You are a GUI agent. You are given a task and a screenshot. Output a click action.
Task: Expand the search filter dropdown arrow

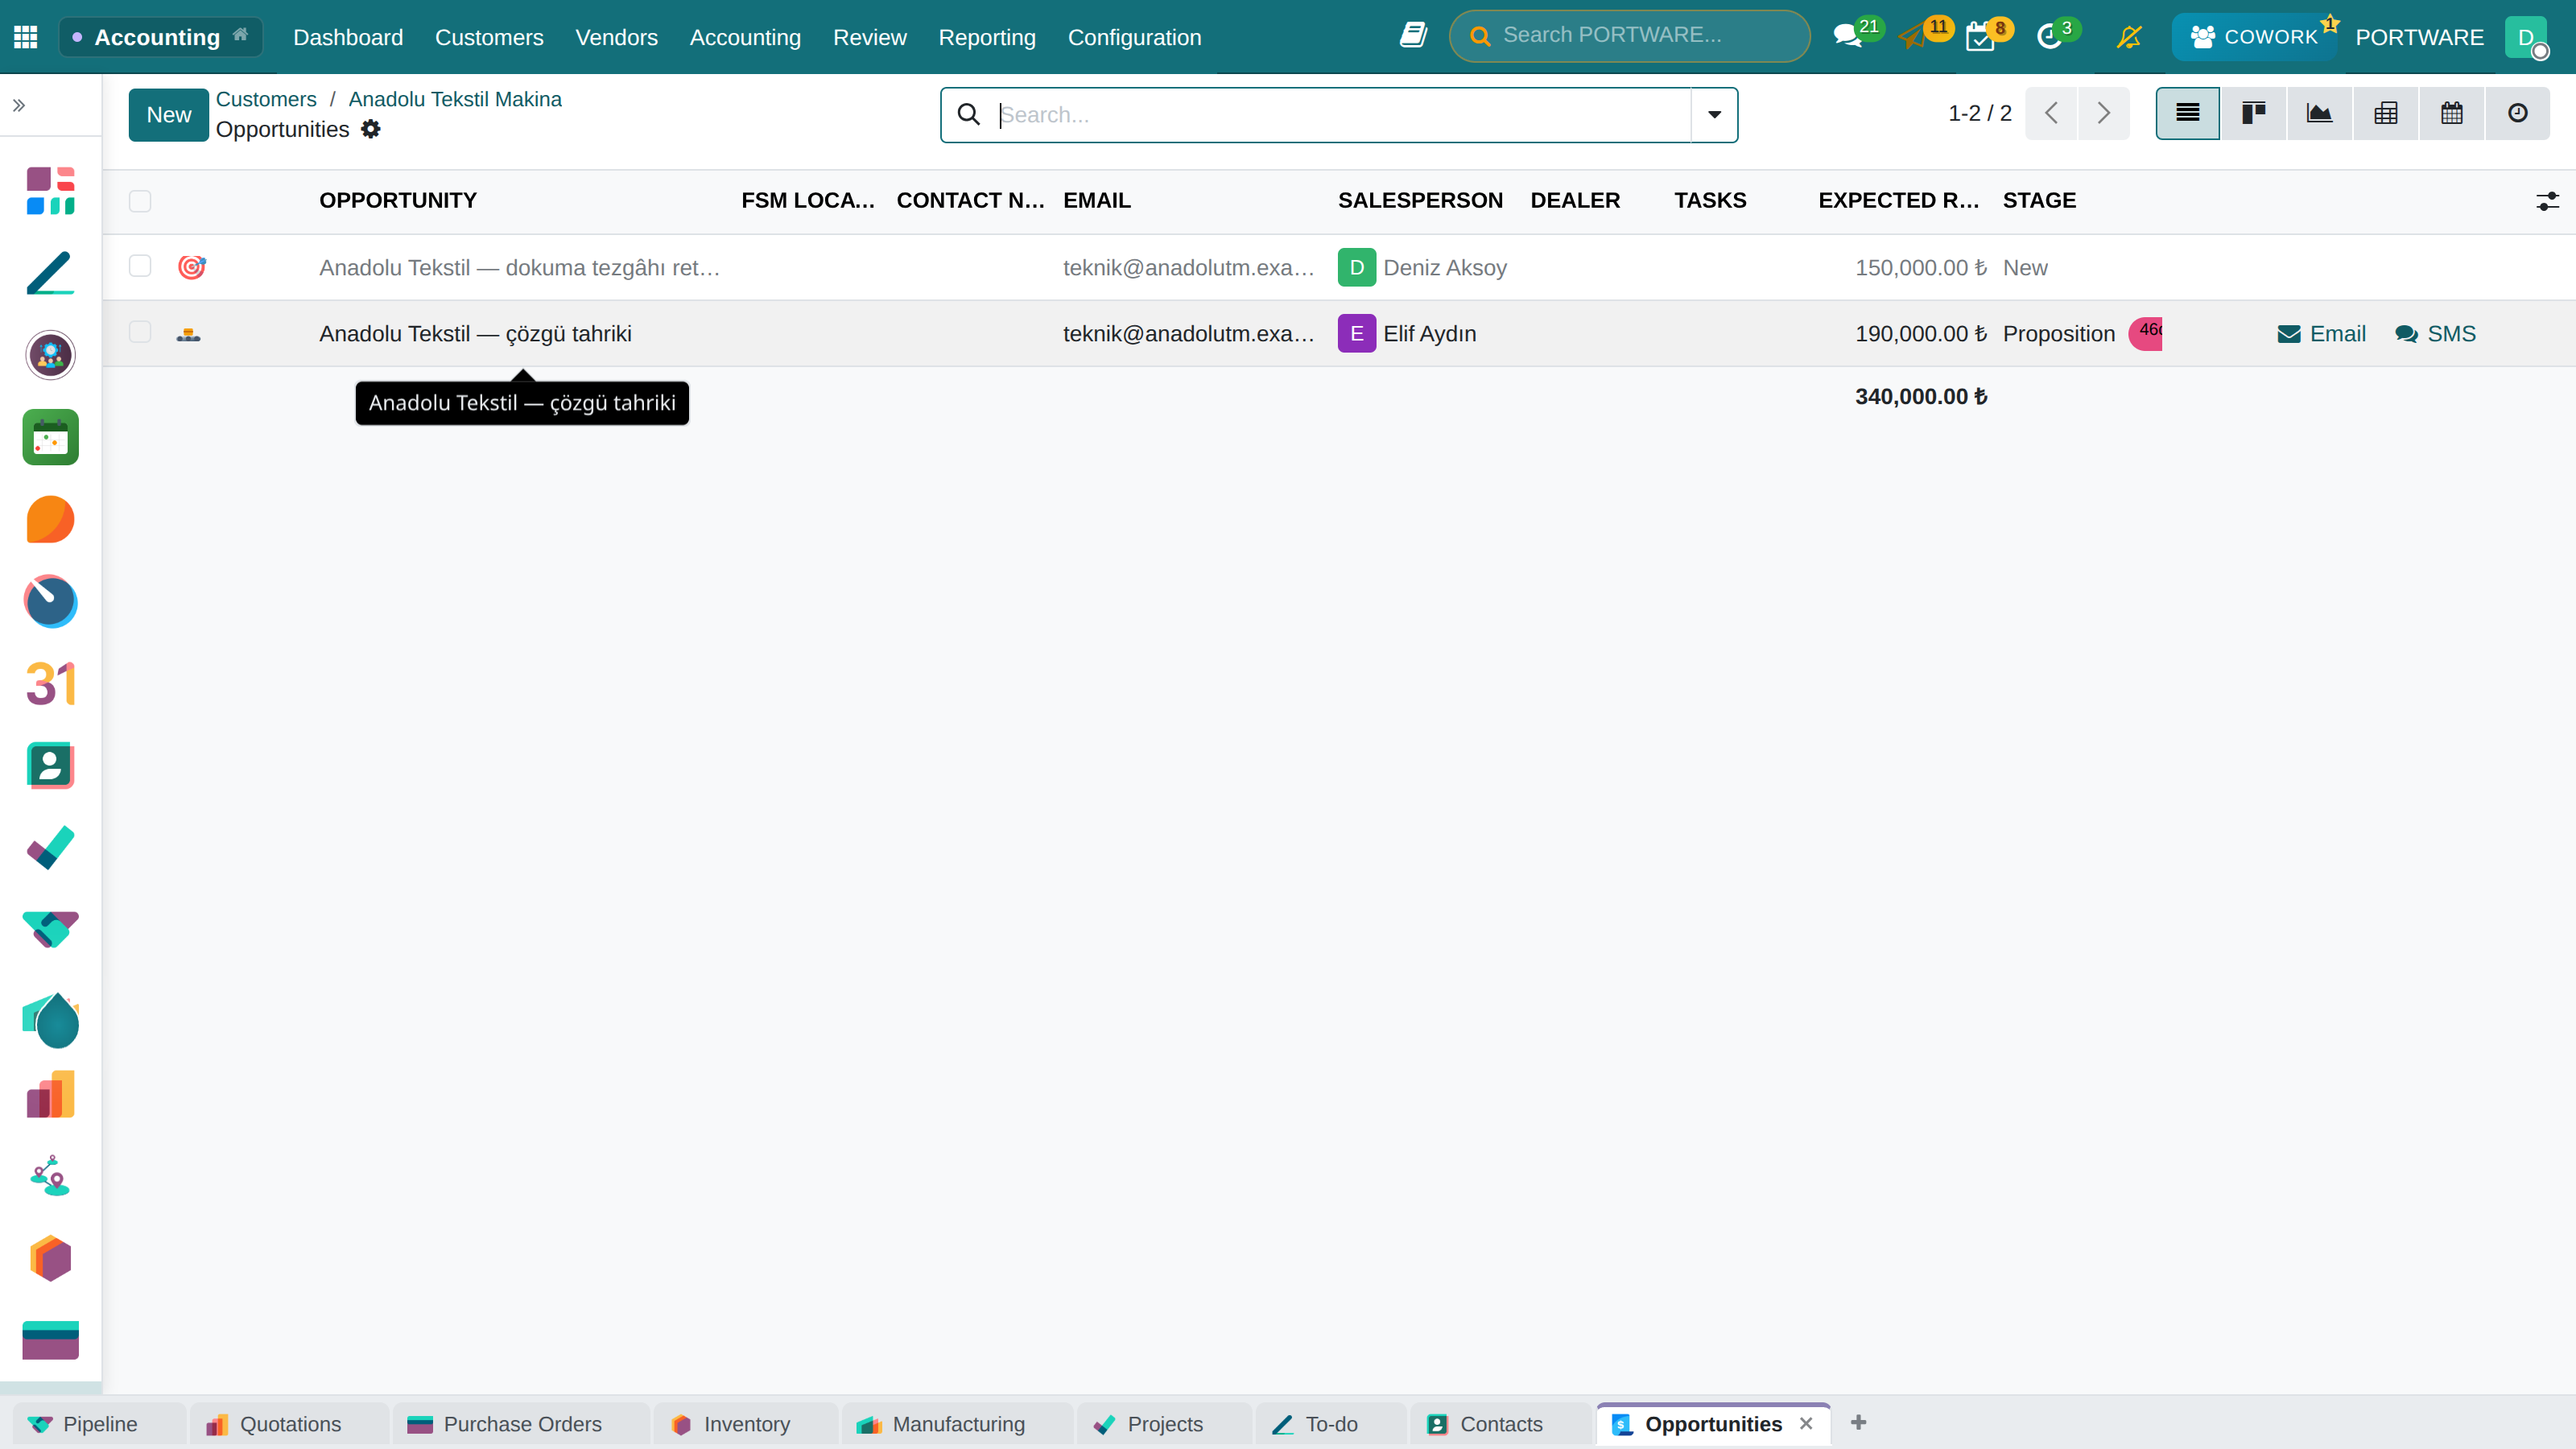pyautogui.click(x=1714, y=114)
